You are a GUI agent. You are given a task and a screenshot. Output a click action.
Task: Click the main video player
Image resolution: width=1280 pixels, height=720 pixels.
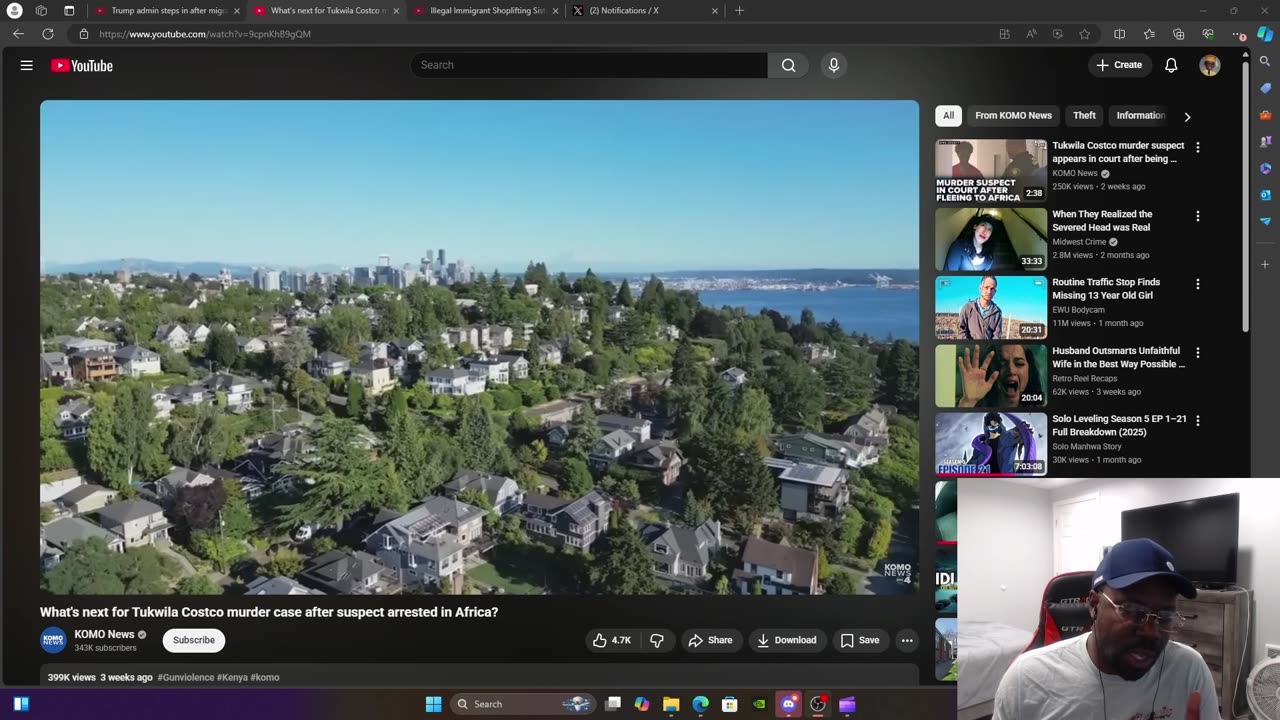(x=479, y=347)
